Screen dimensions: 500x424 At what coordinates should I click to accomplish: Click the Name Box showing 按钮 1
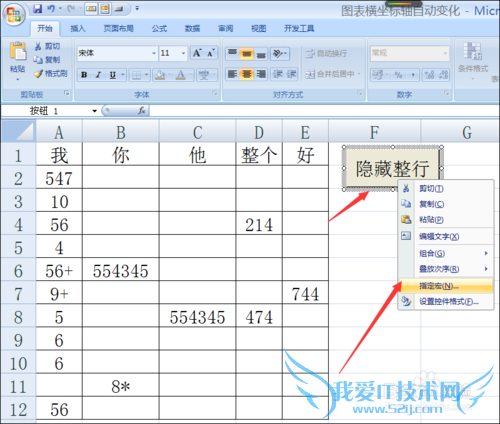50,111
